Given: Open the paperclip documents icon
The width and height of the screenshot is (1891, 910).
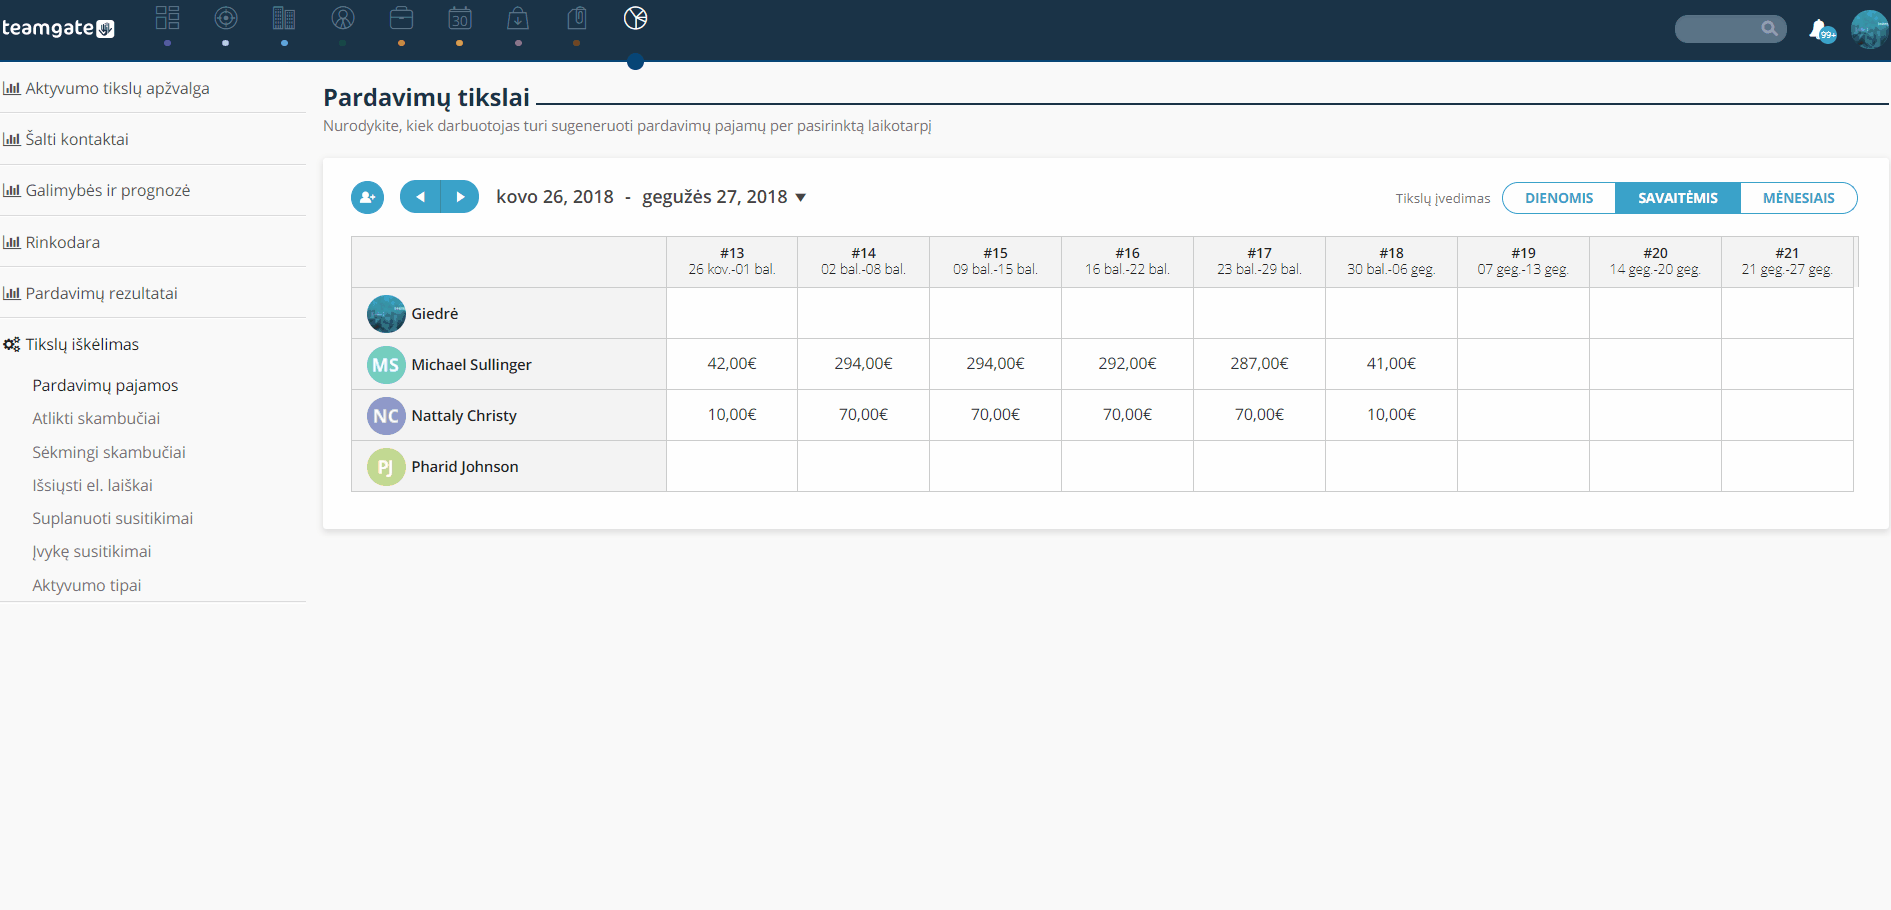Looking at the screenshot, I should coord(577,18).
